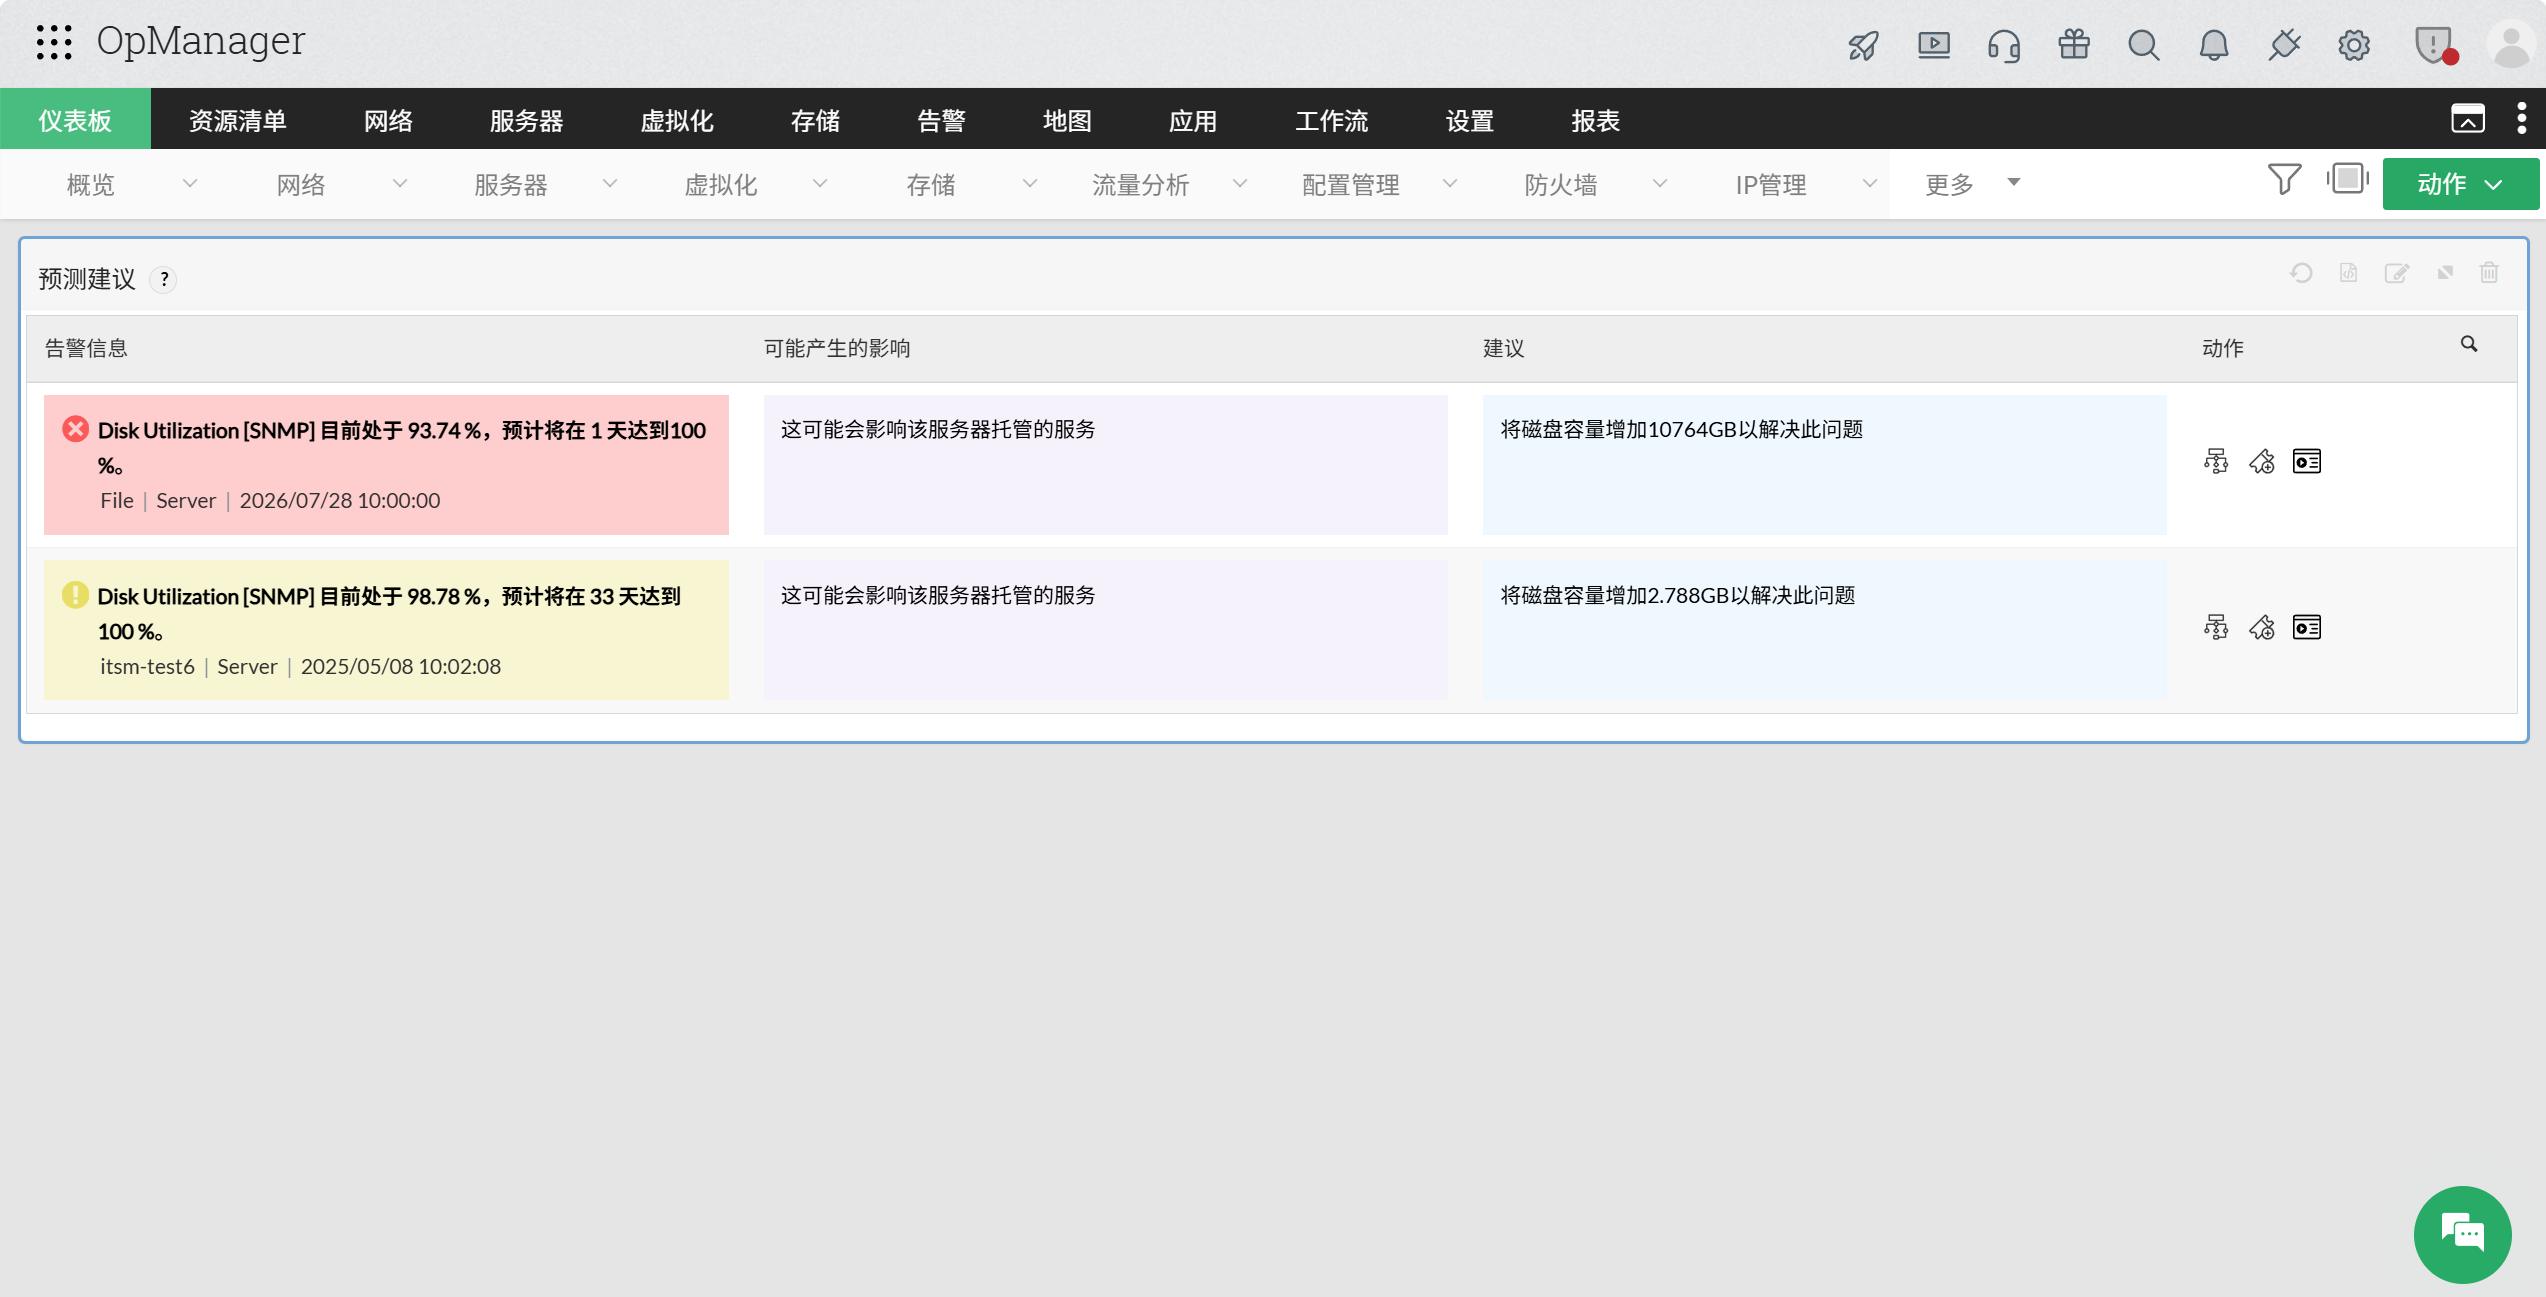
Task: Click the shield alert icon
Action: (2433, 45)
